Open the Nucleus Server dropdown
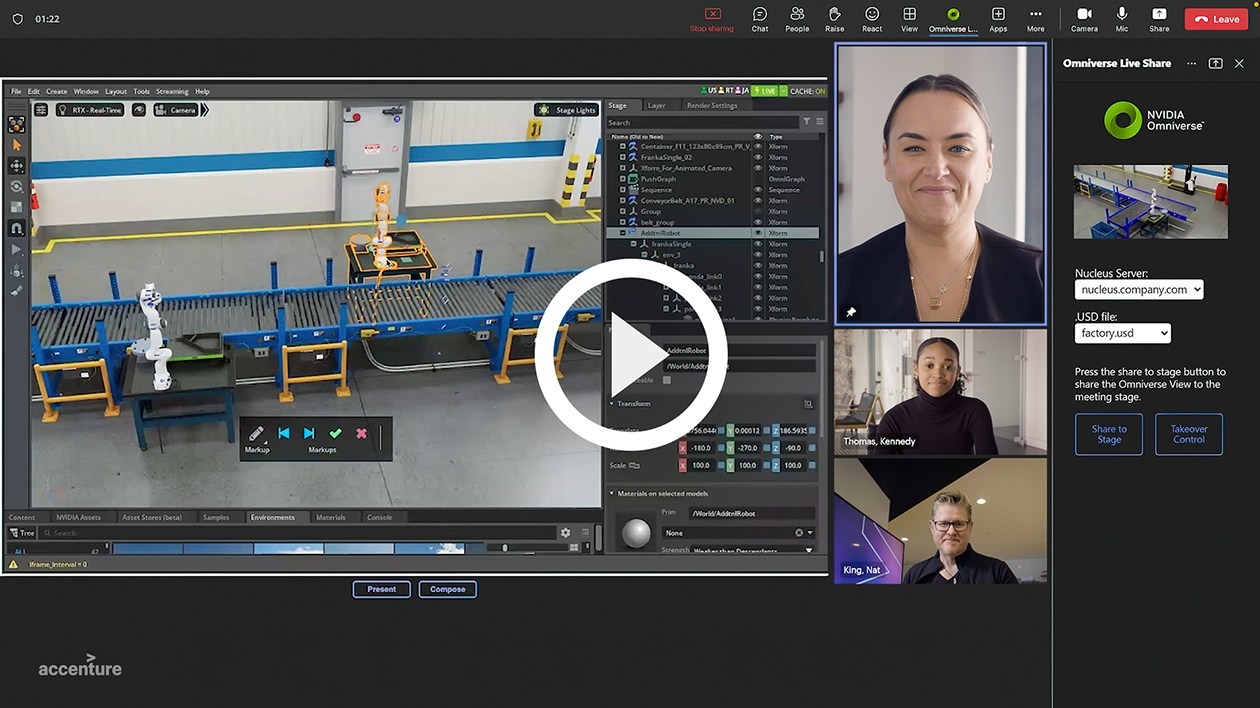This screenshot has width=1260, height=708. (x=1138, y=289)
